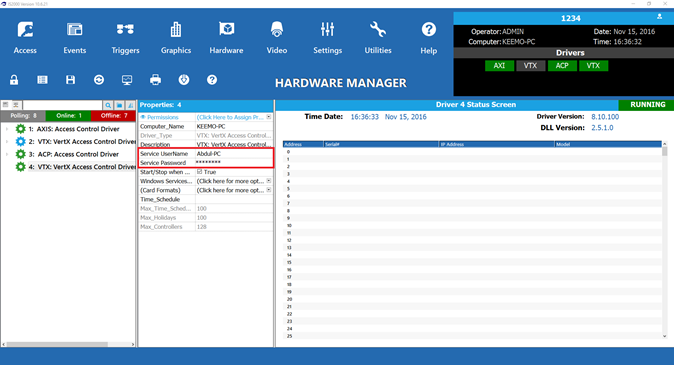The width and height of the screenshot is (674, 365).
Task: Click the blue gear icon of driver 2
Action: (x=20, y=141)
